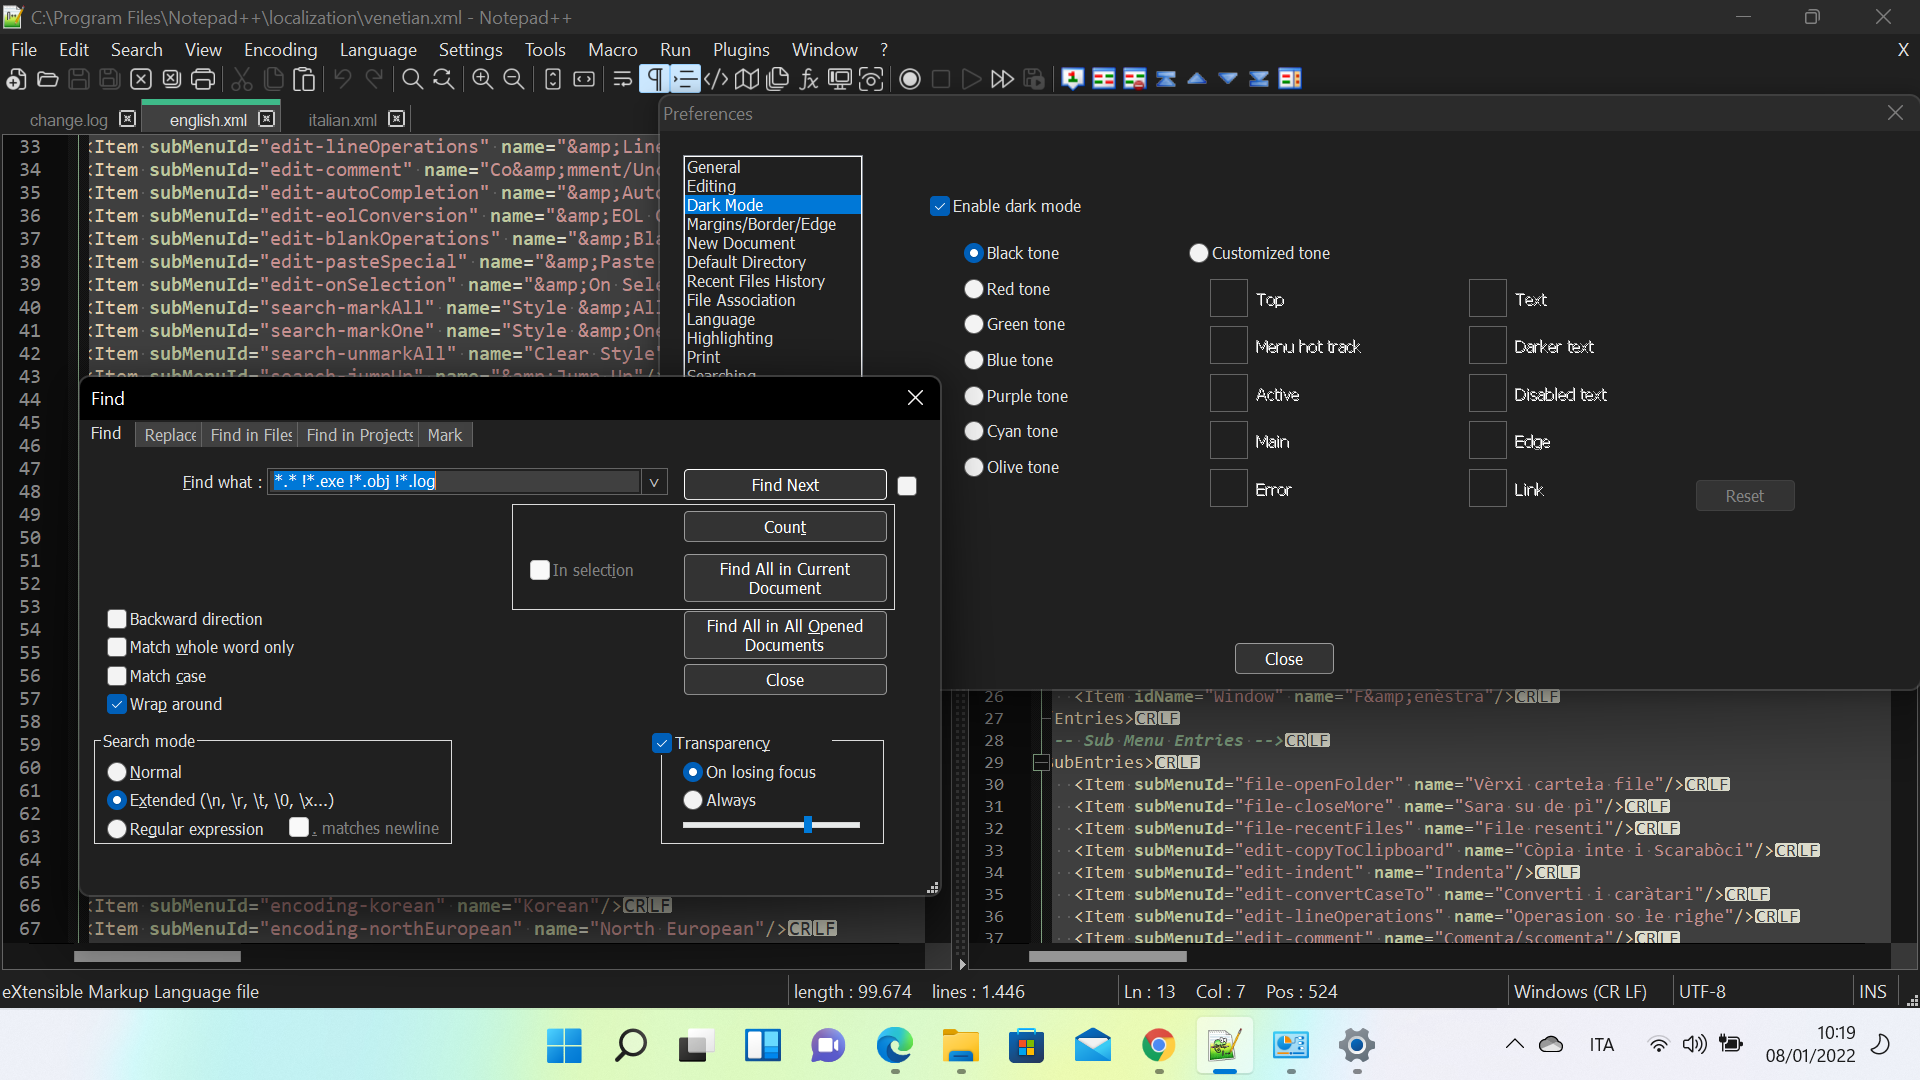This screenshot has height=1080, width=1920.
Task: Switch to the italian.xml tab
Action: click(341, 119)
